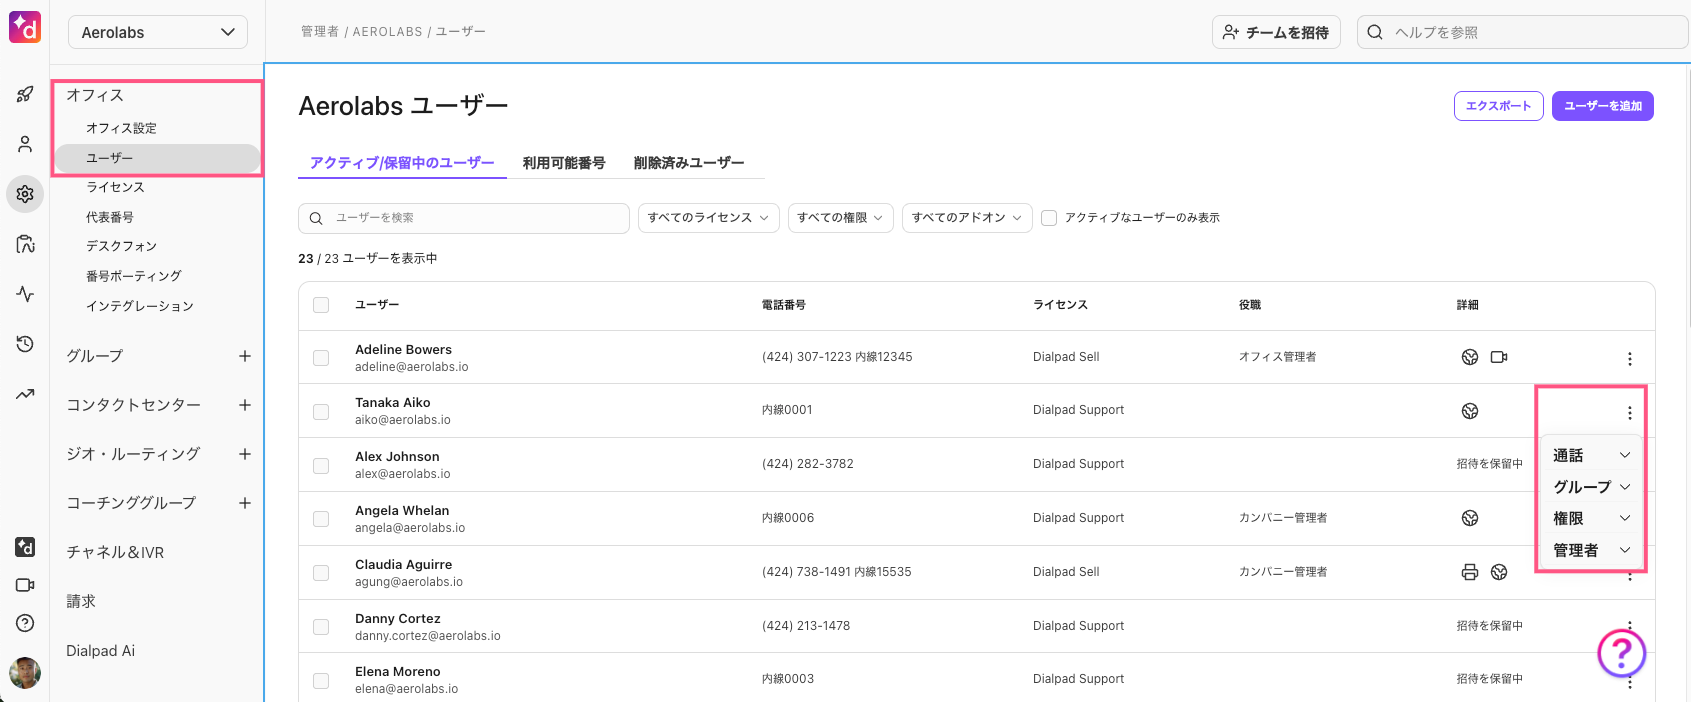Click the fax printer icon for Claudia Aguirre
Image resolution: width=1691 pixels, height=702 pixels.
click(x=1470, y=572)
